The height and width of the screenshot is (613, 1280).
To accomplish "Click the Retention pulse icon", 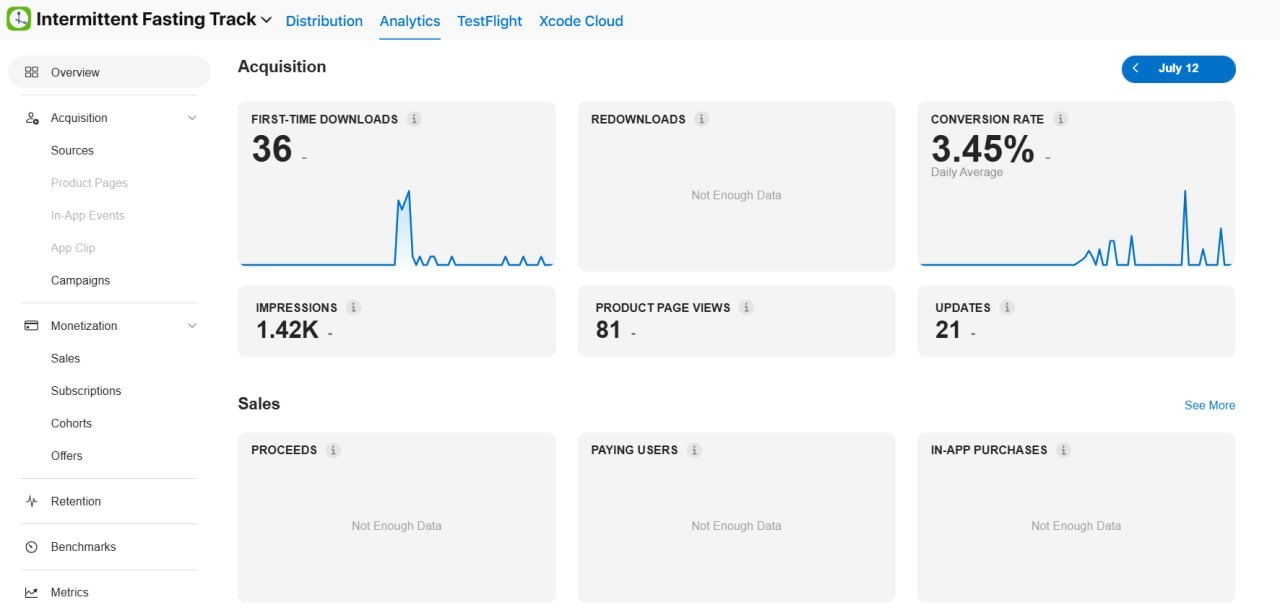I will pos(32,501).
